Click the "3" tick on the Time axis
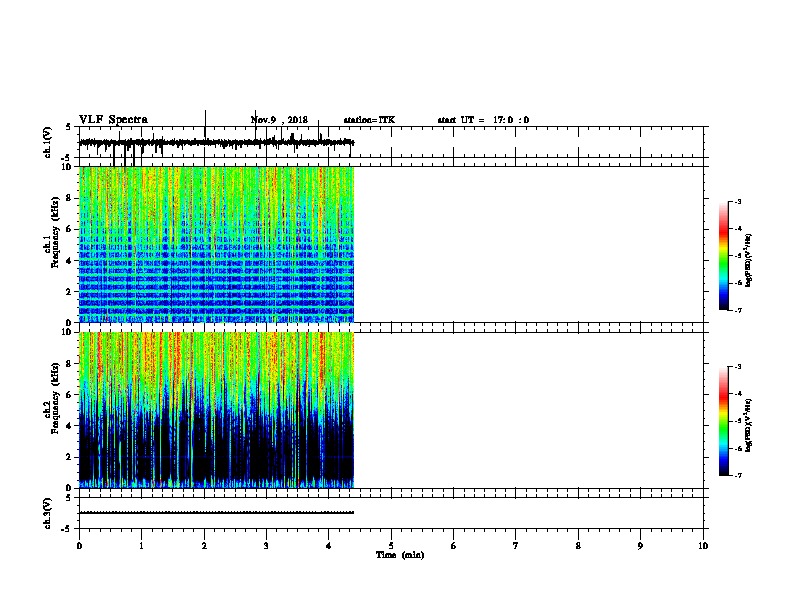Screen dimensions: 792x612 pos(266,546)
